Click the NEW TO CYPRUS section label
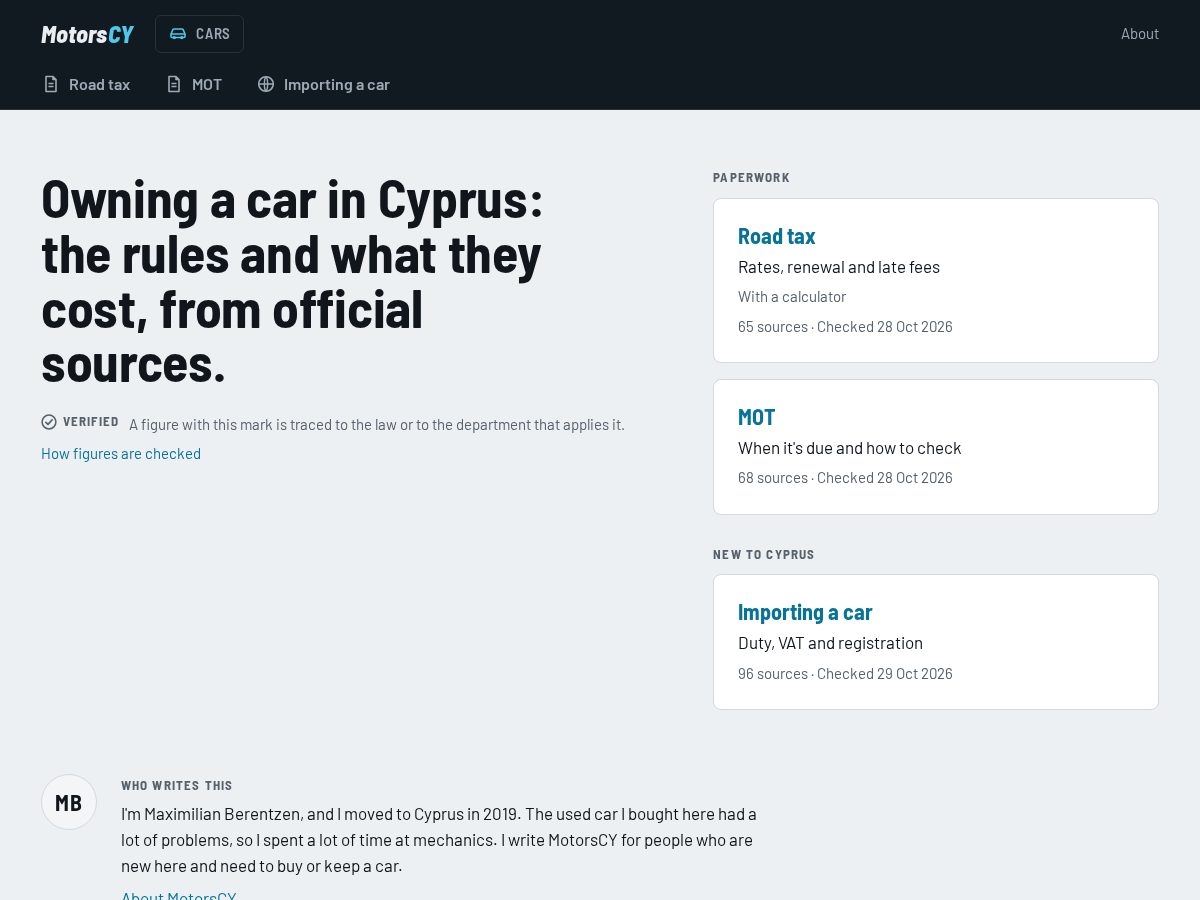Screen dimensions: 1200x900 pos(764,555)
